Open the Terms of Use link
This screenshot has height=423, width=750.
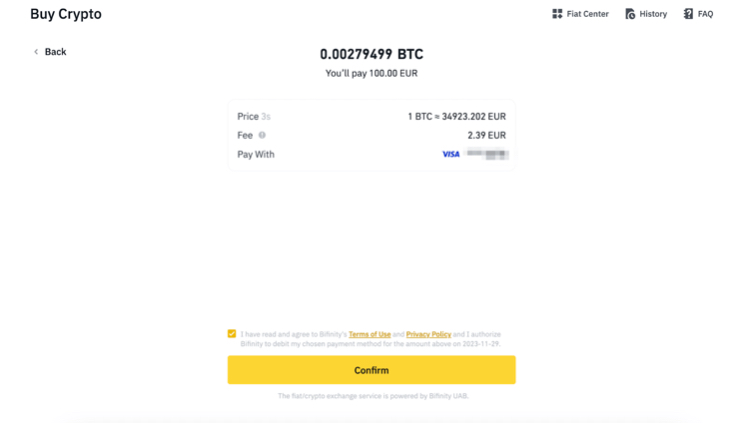370,334
